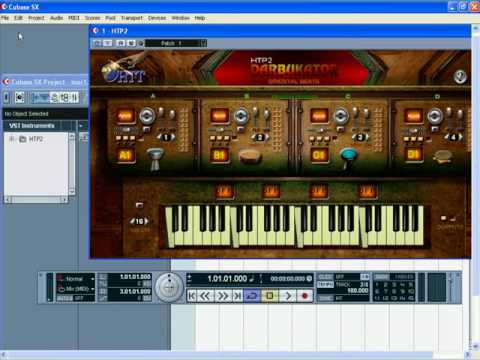
Task: Click the round knob in section A
Action: pyautogui.click(x=147, y=116)
